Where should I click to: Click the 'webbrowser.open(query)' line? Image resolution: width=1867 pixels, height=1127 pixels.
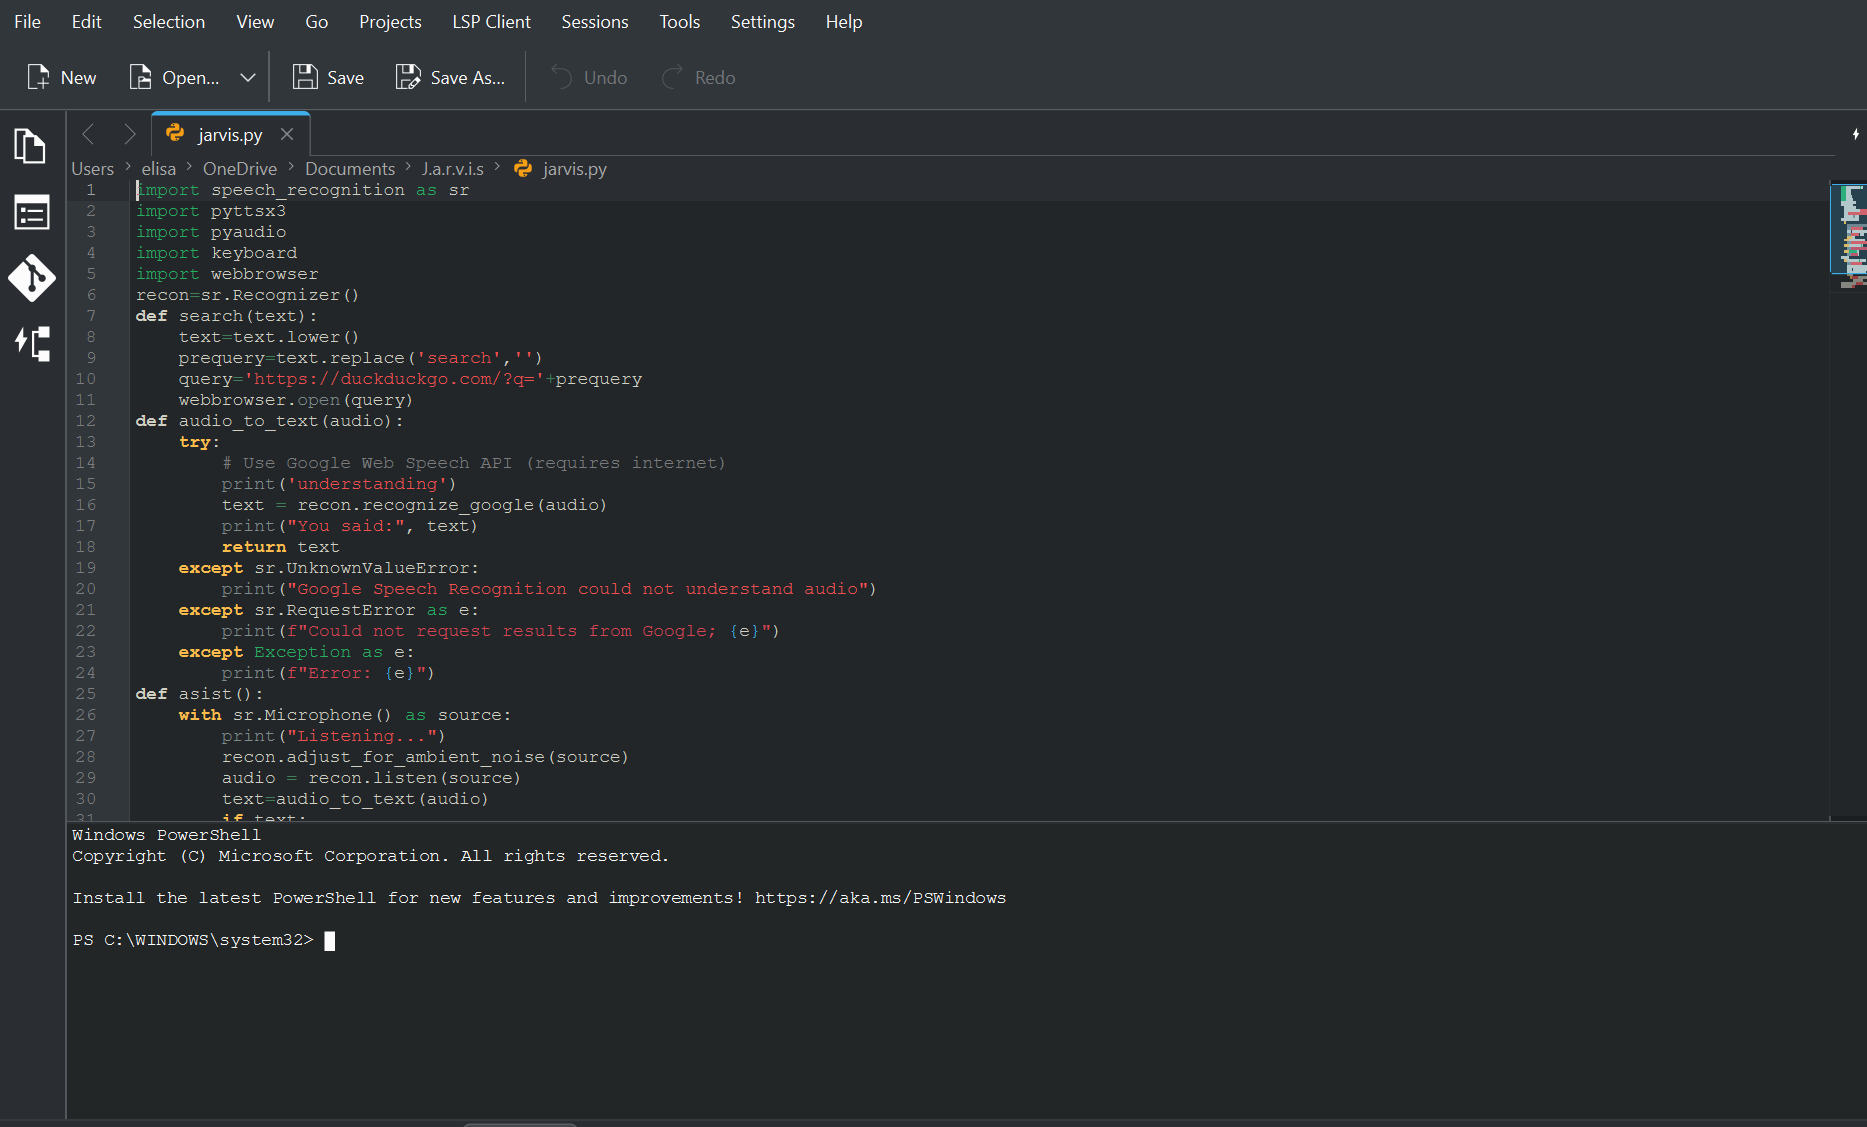(295, 400)
